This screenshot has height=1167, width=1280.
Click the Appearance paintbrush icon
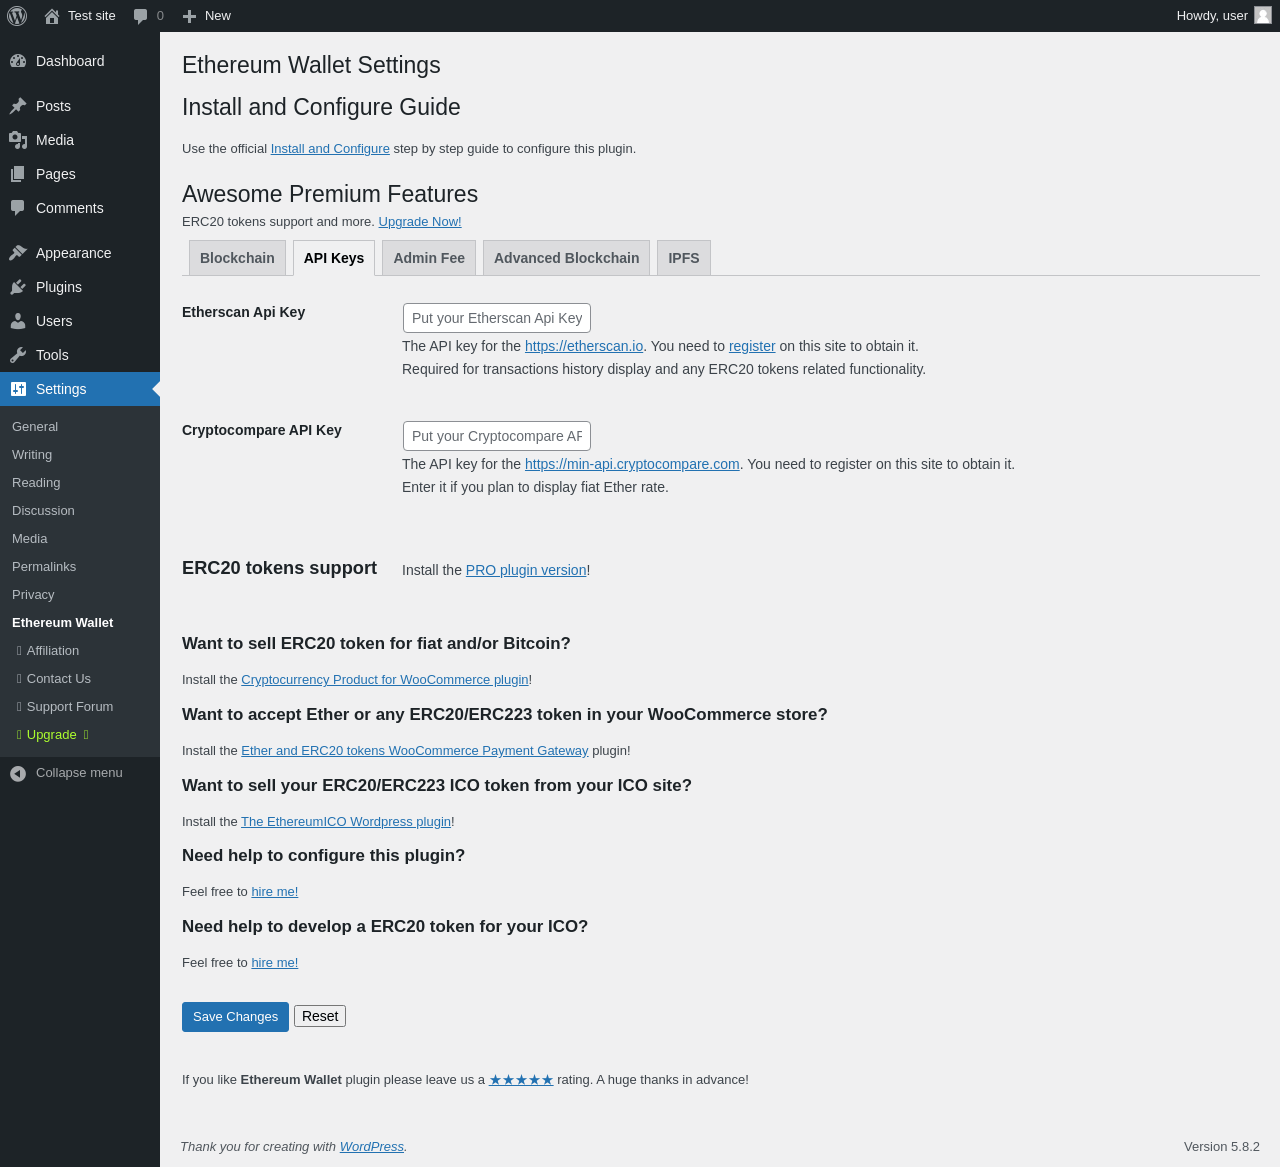tap(18, 253)
